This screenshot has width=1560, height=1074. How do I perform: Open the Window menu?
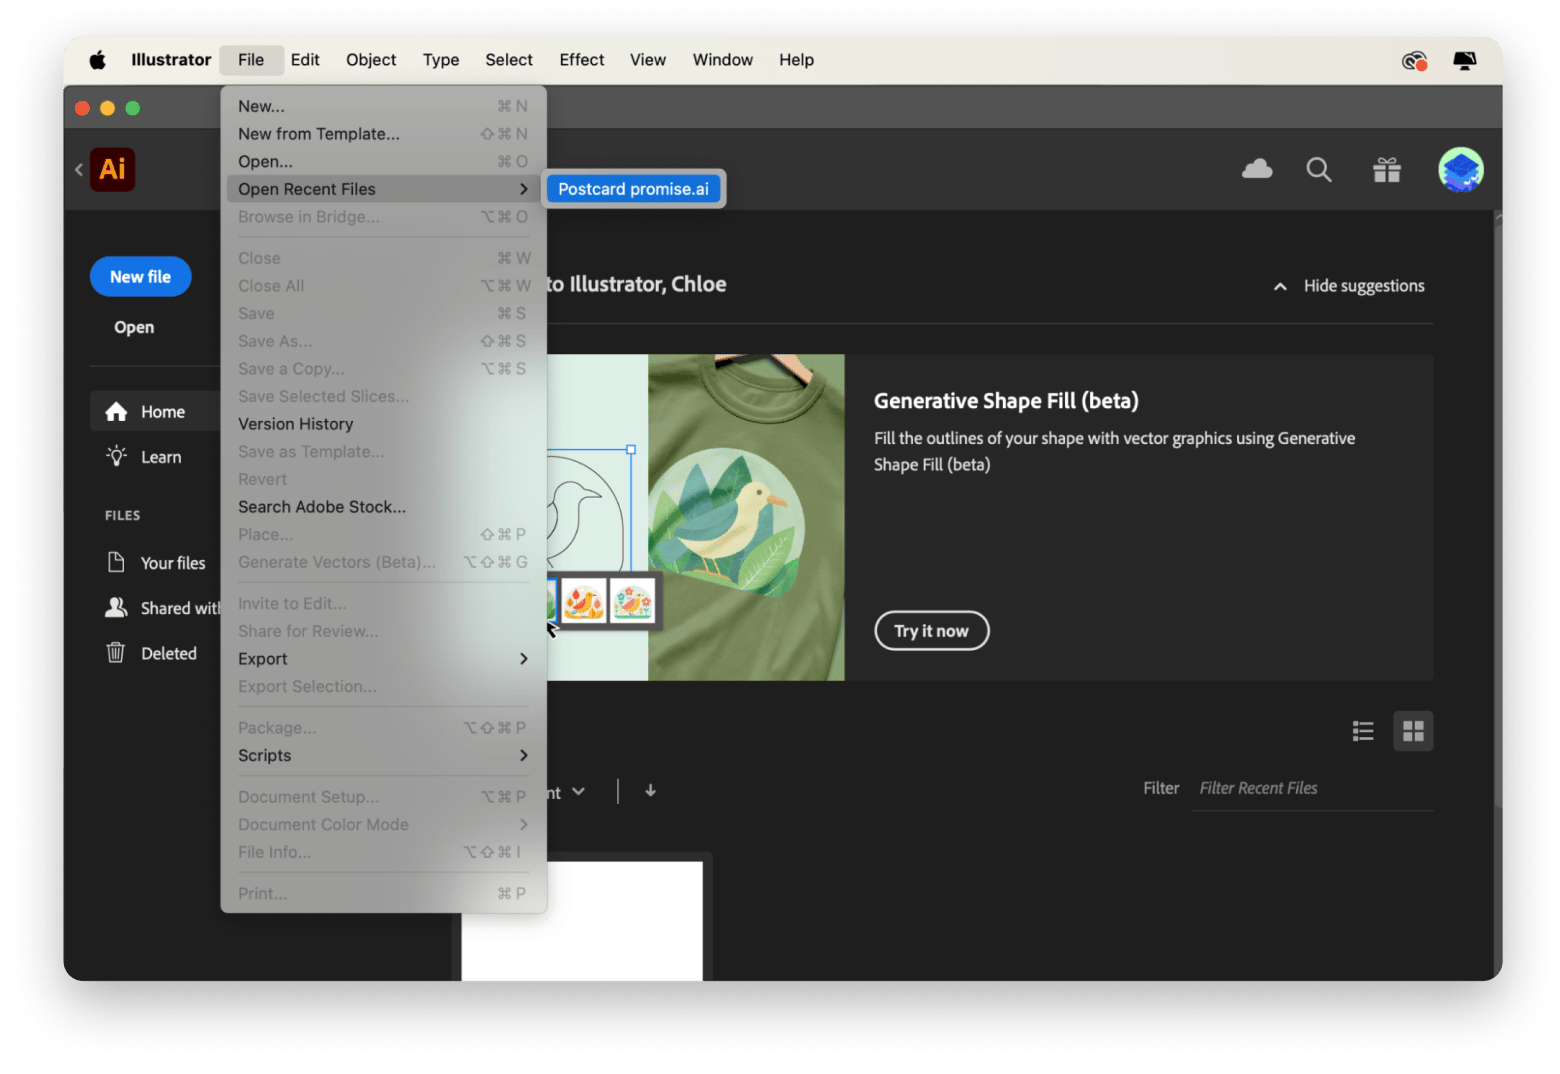point(723,60)
